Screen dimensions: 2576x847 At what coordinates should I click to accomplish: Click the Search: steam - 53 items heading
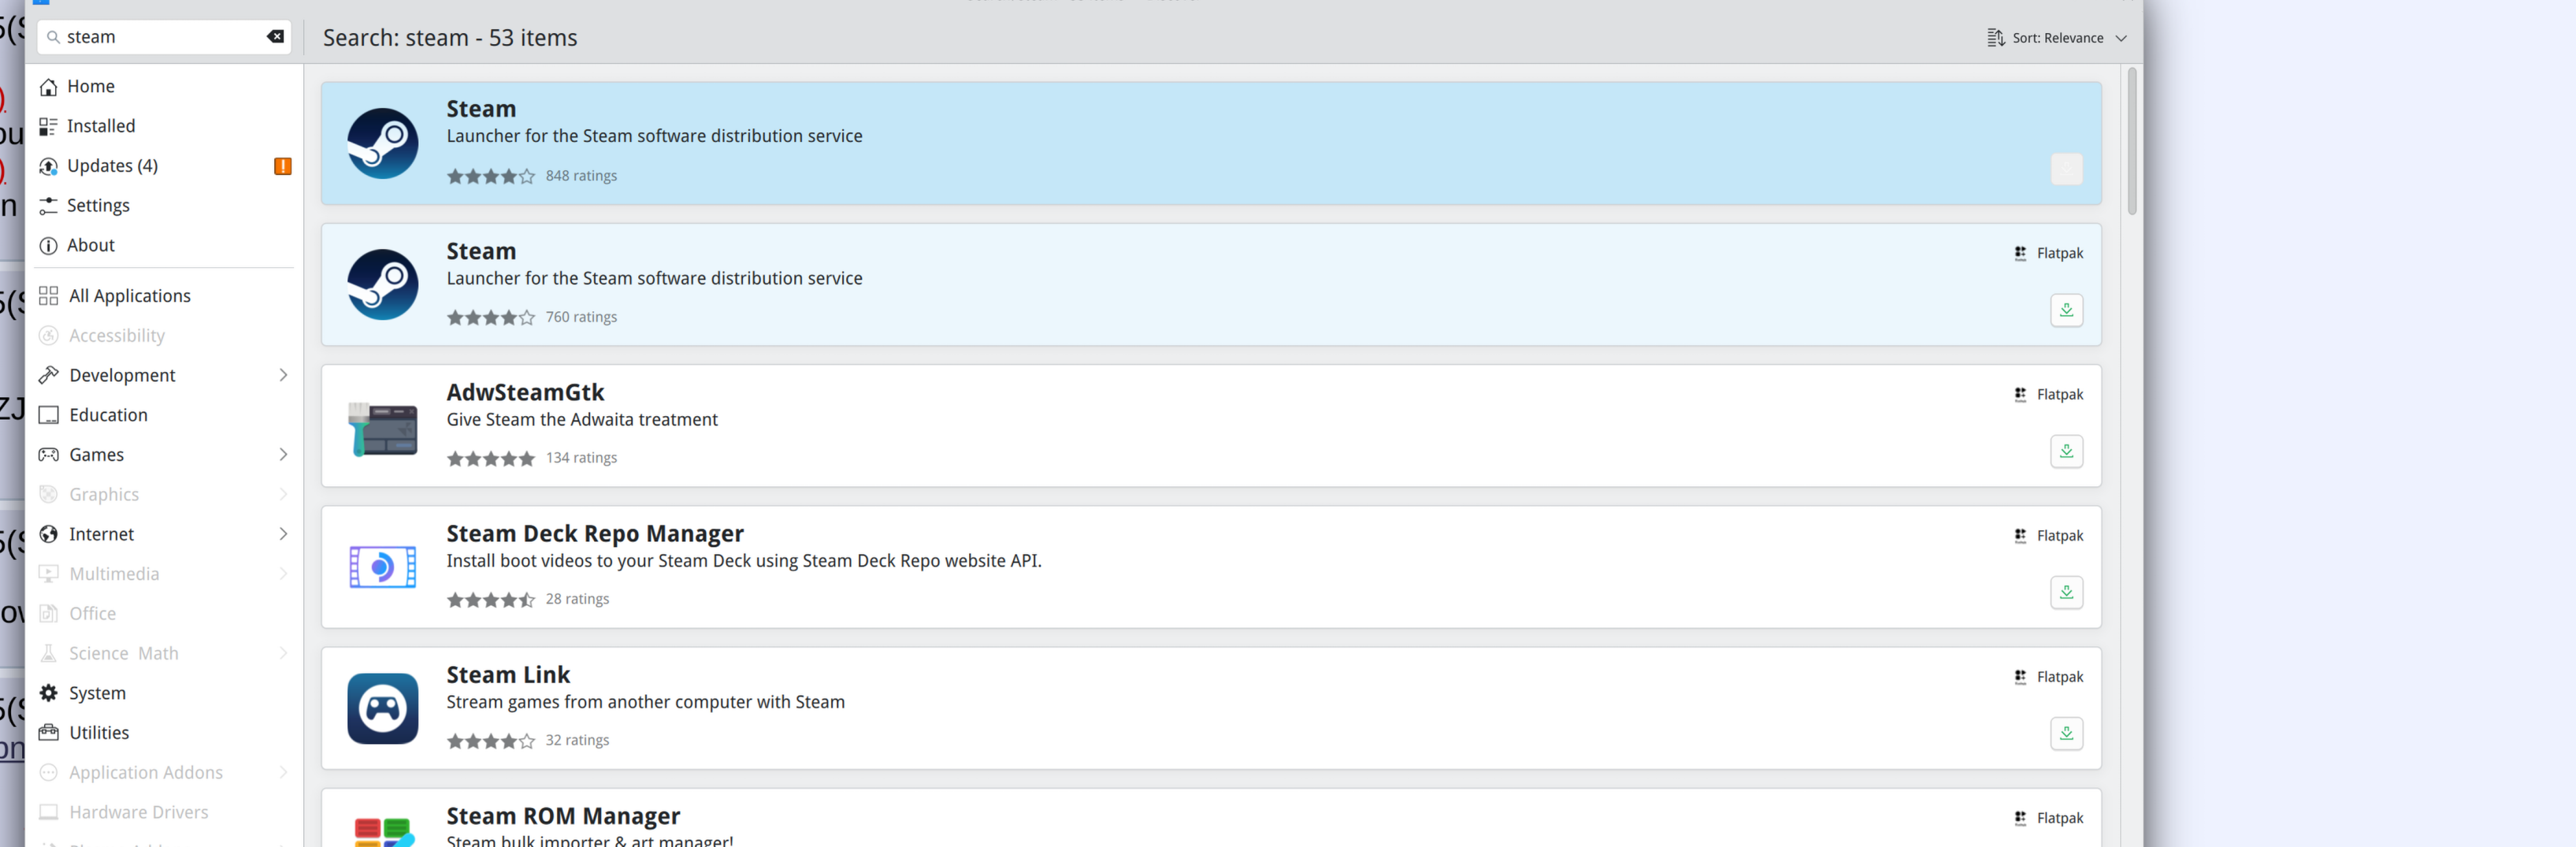(450, 38)
